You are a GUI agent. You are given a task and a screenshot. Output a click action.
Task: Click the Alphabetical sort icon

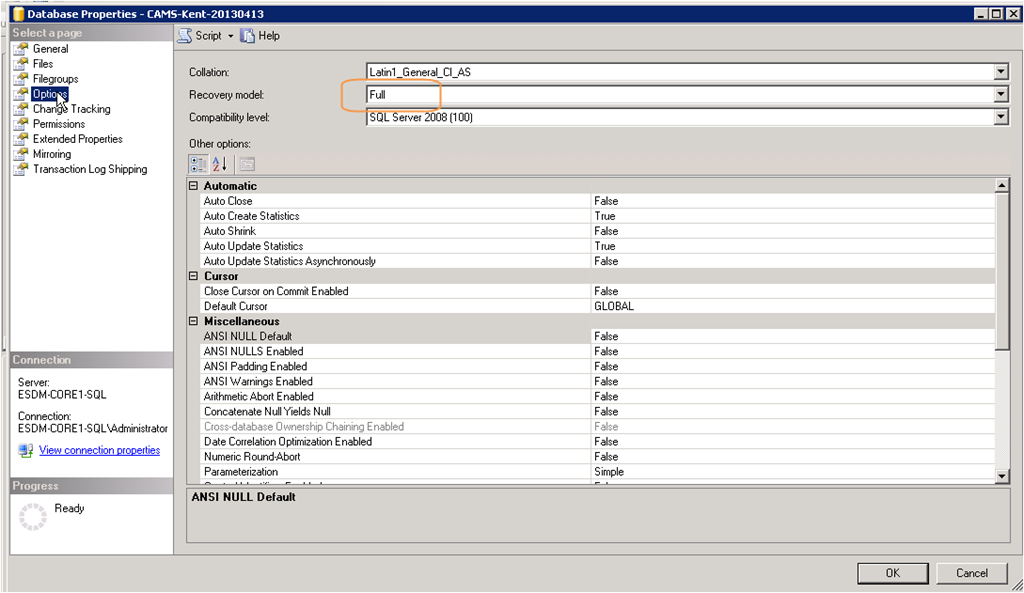pos(220,164)
